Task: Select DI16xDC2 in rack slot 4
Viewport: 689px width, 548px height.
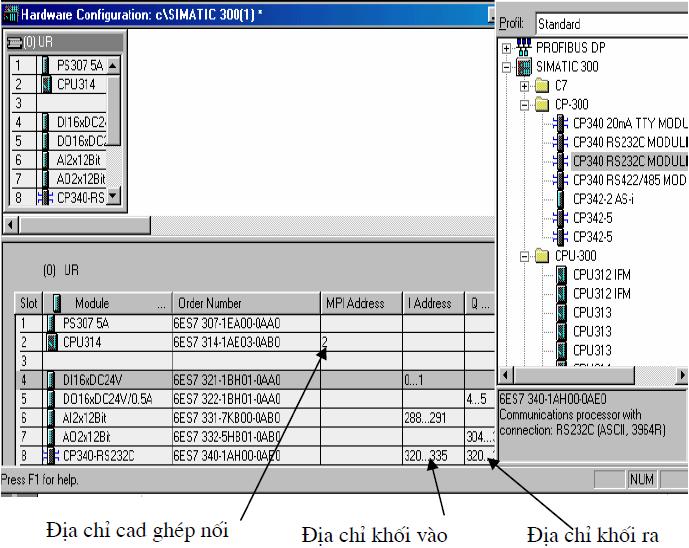Action: (81, 122)
